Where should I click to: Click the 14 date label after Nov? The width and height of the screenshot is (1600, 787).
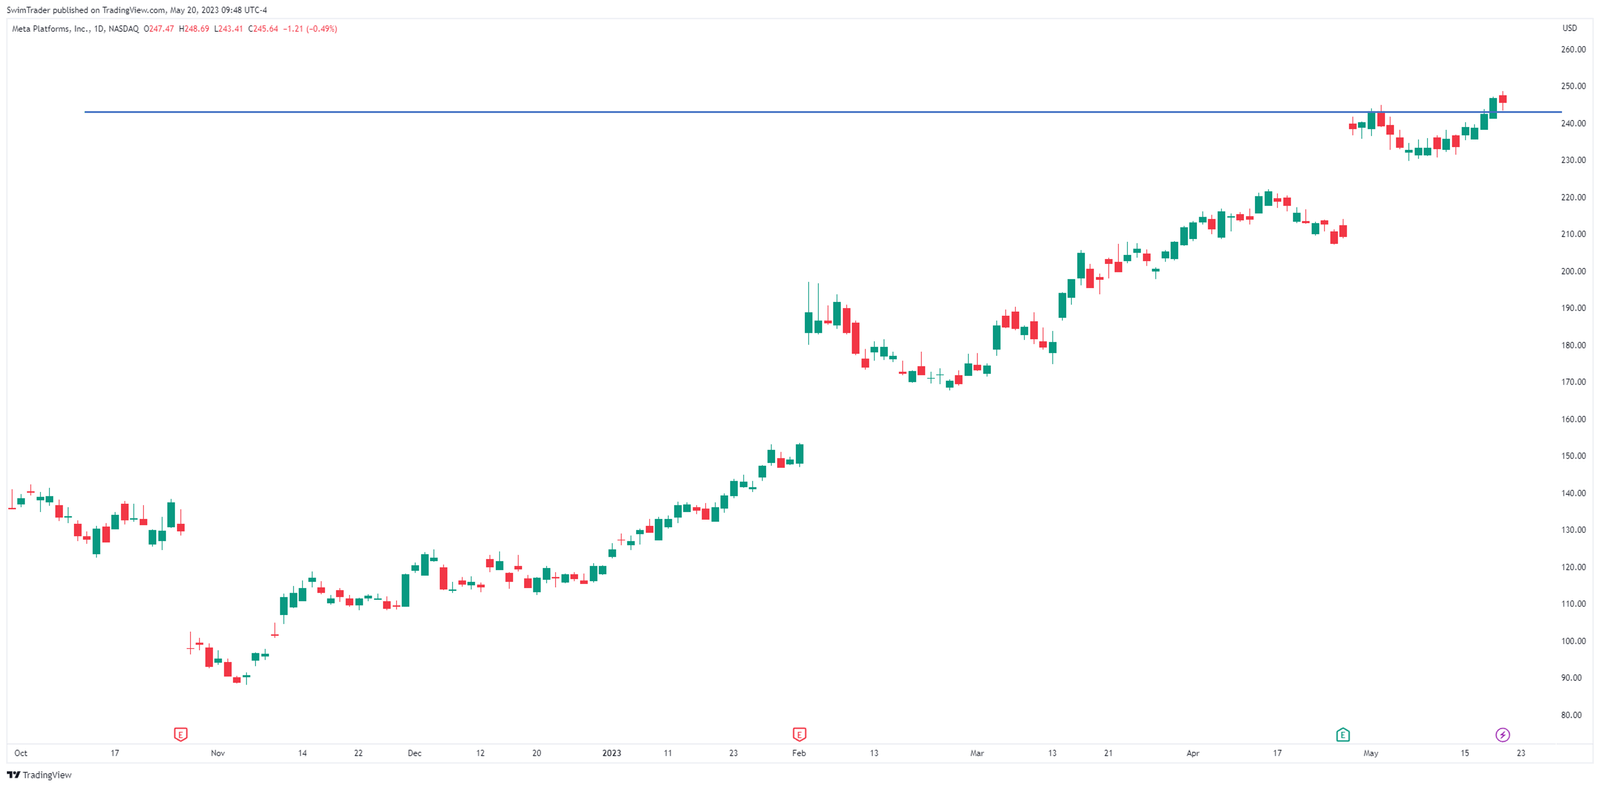pos(302,753)
